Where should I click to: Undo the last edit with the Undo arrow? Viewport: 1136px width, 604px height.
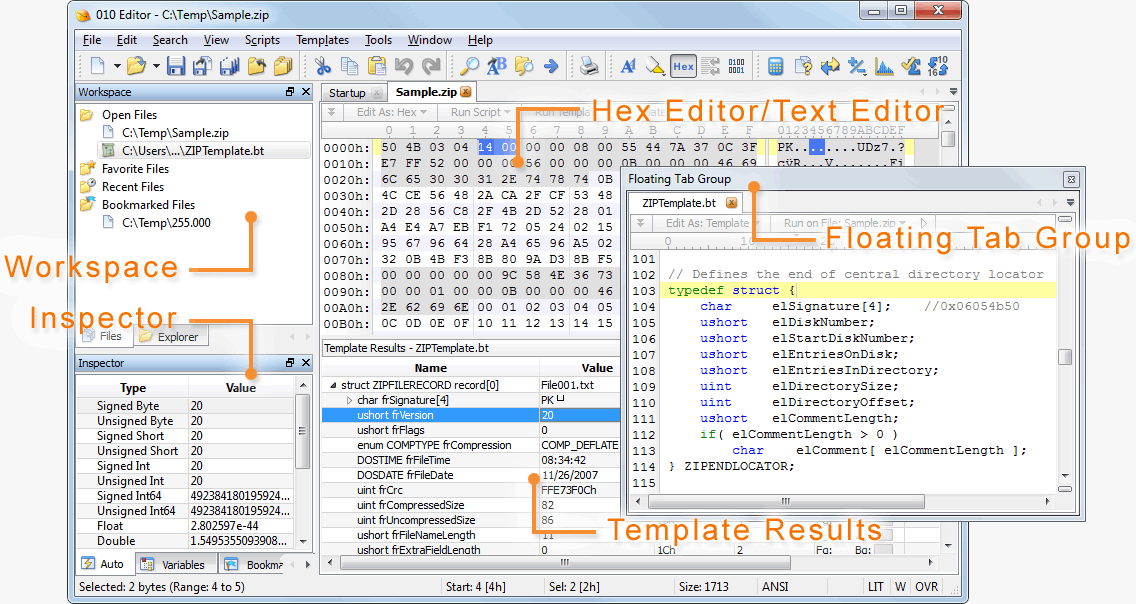pos(404,67)
